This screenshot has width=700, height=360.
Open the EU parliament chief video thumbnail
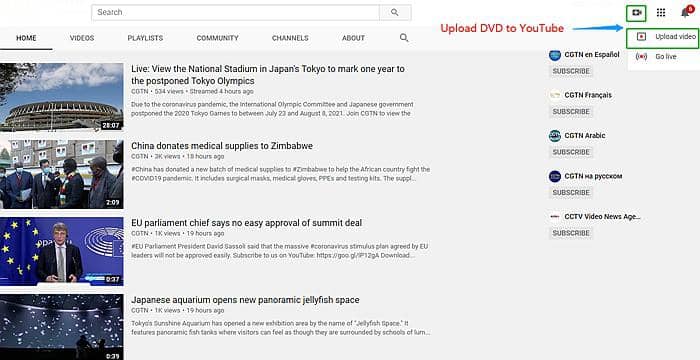pos(62,251)
